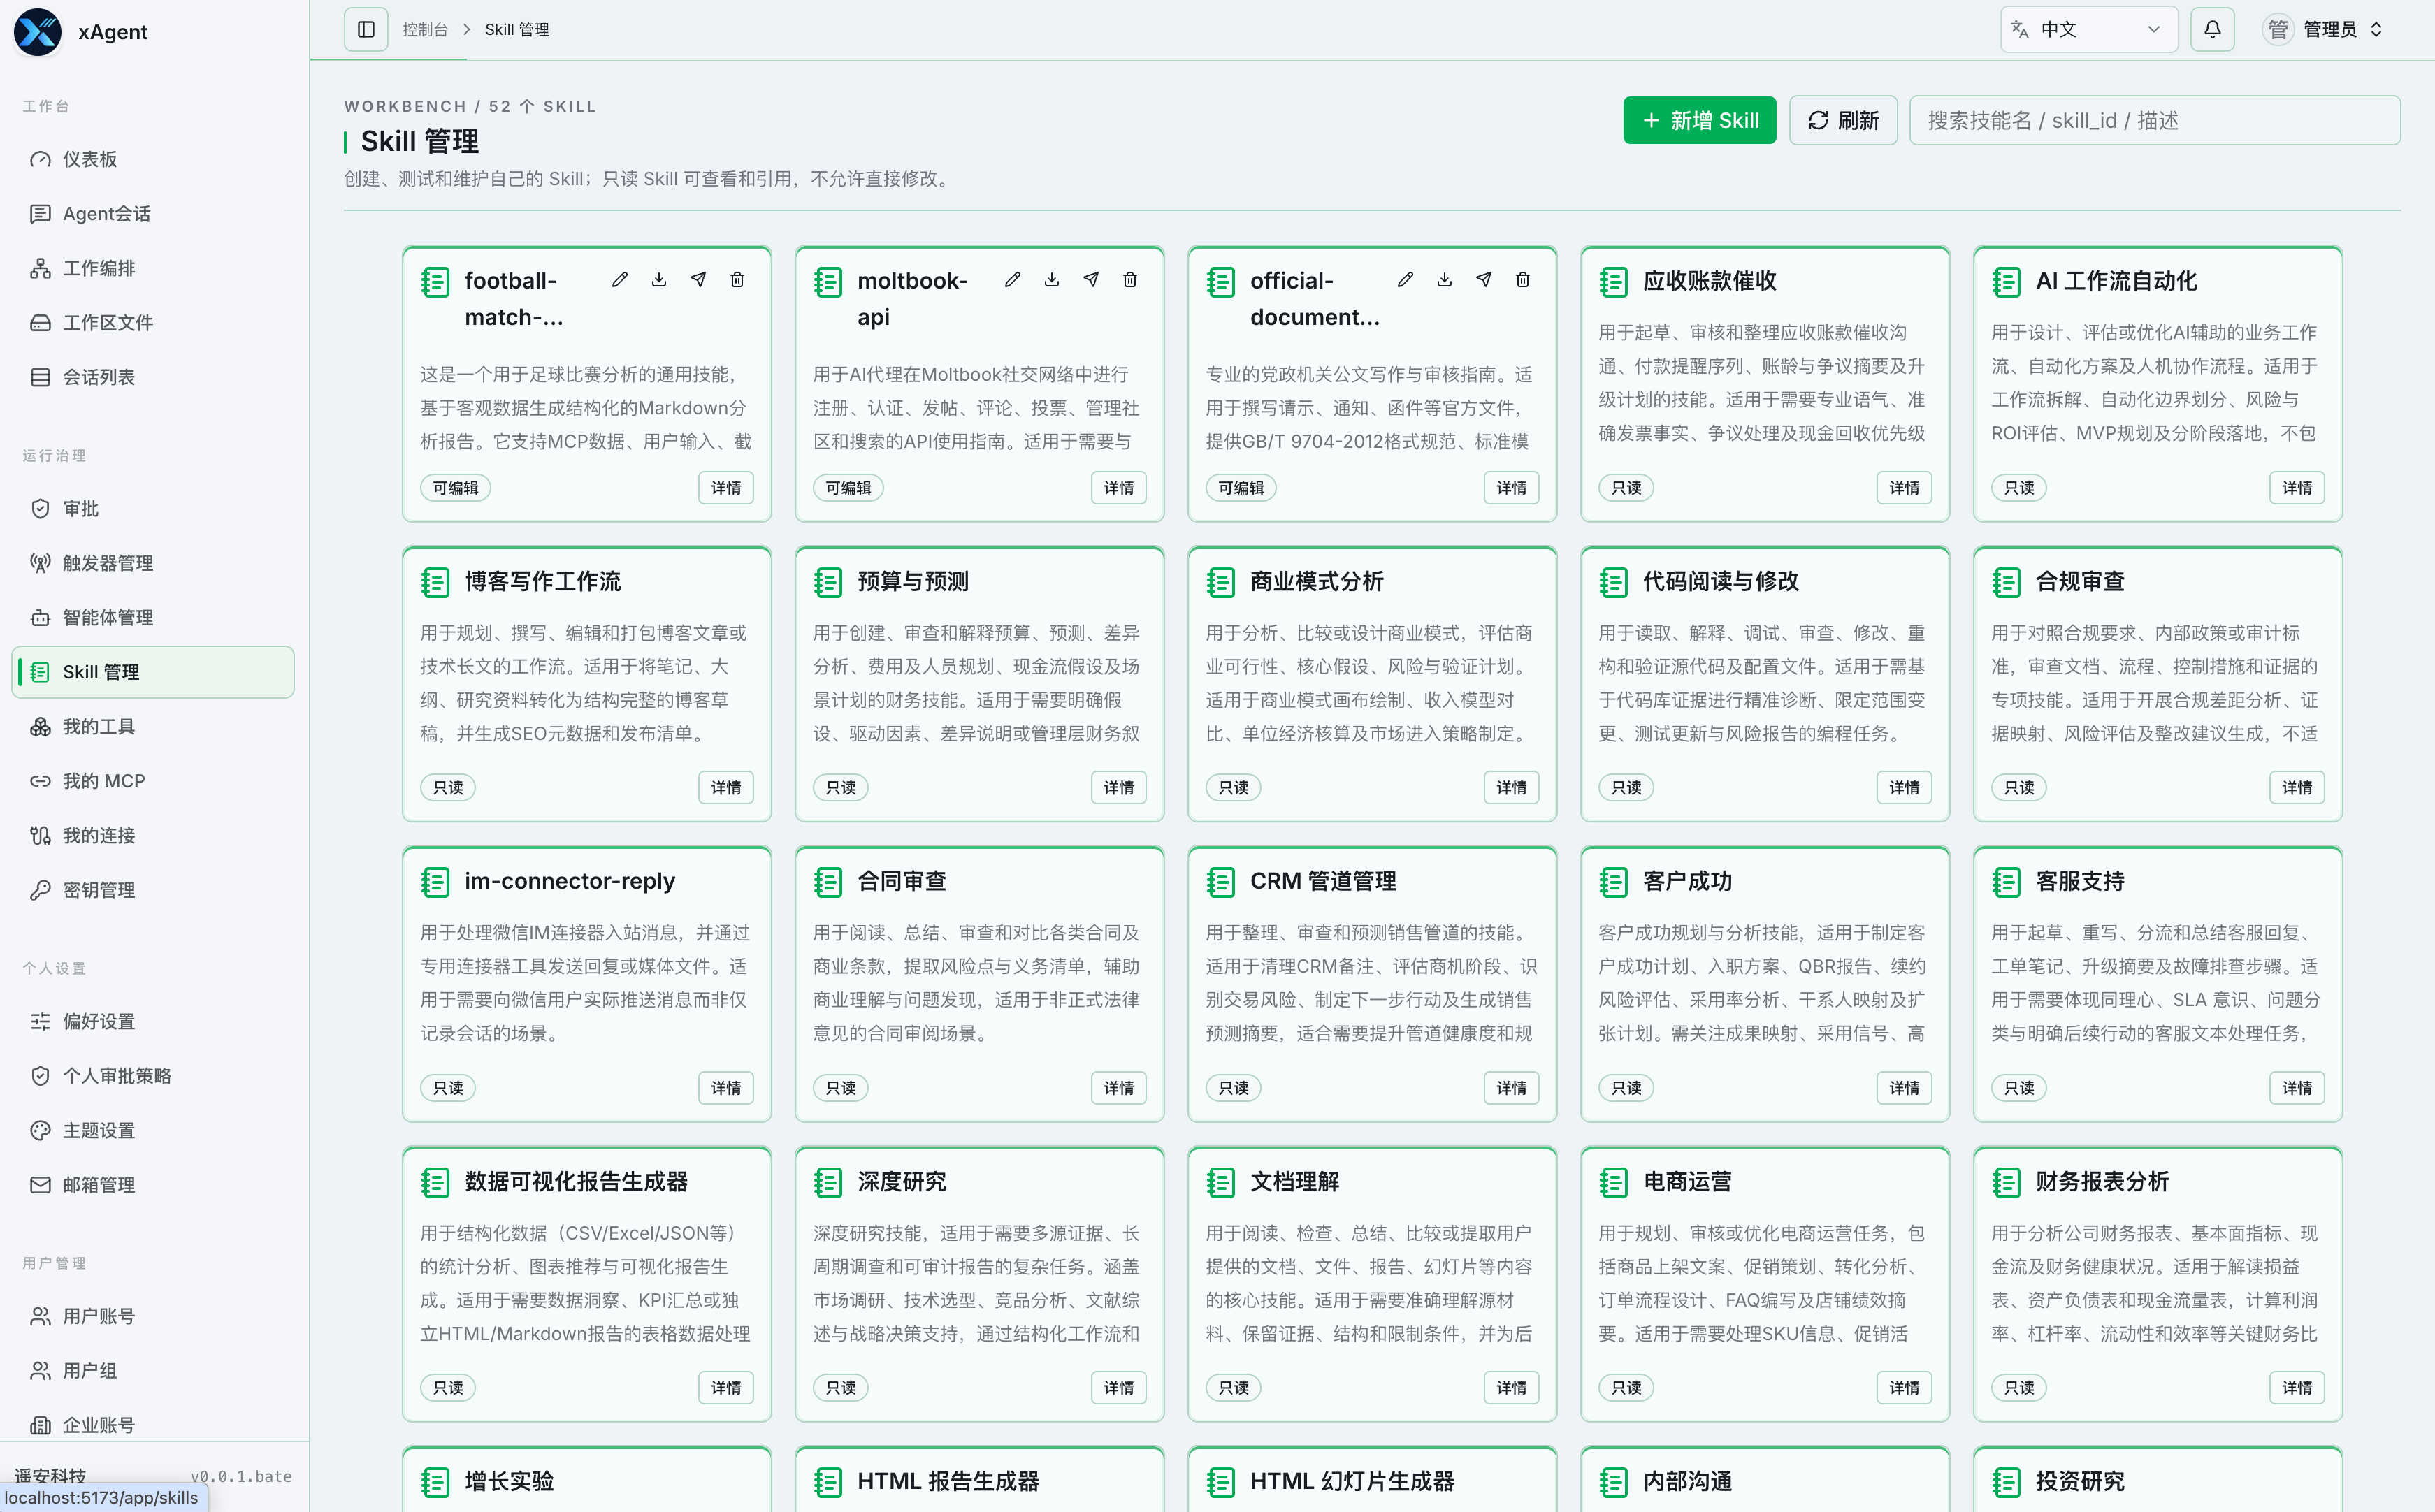Open 仪表板 in the sidebar
Screen dimensions: 2435x1512
click(153, 159)
